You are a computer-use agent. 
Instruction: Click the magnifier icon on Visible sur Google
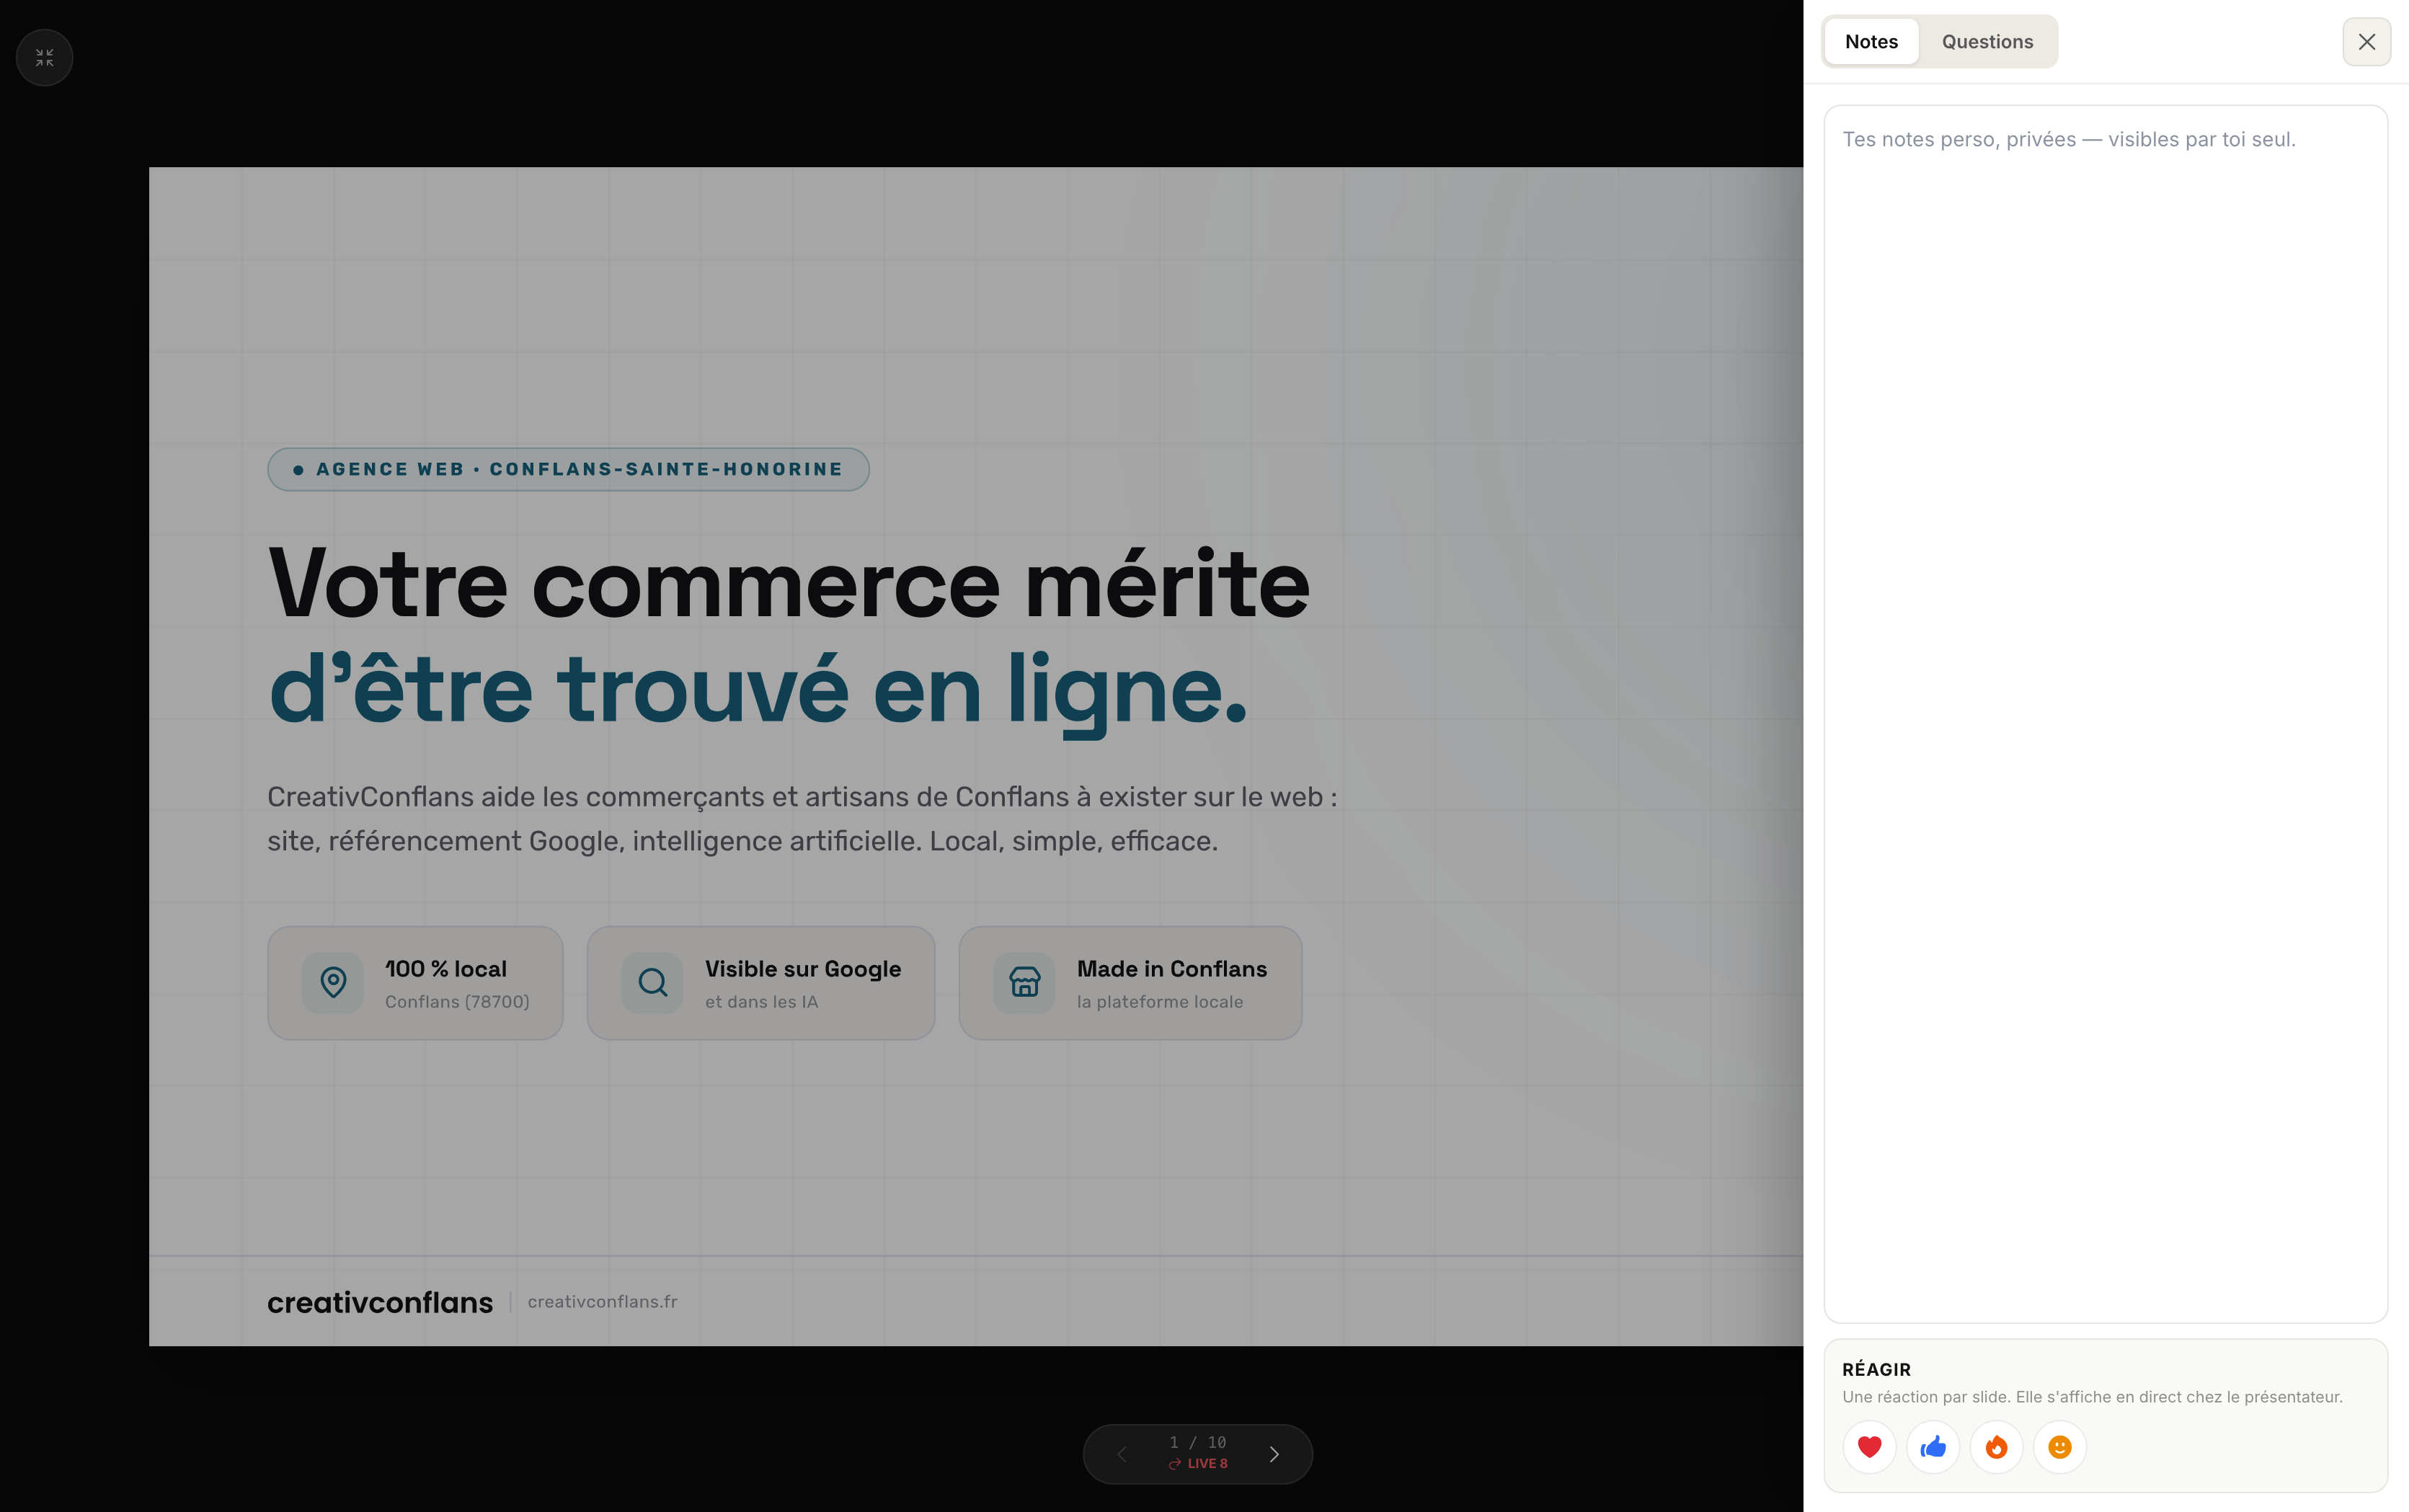coord(652,983)
